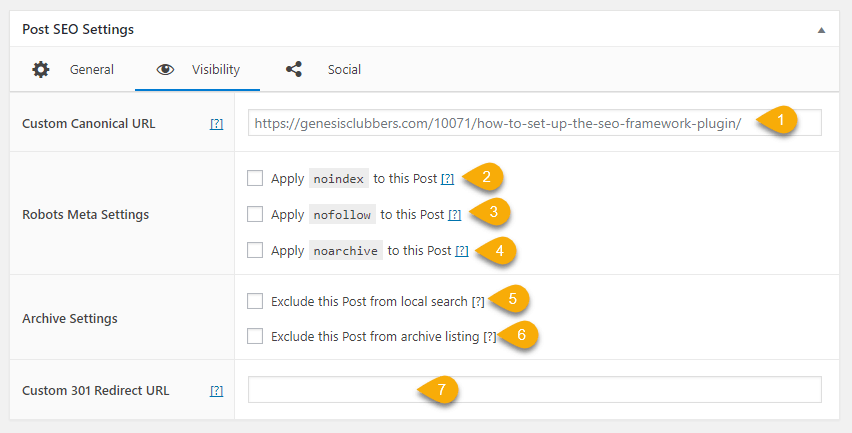Select the Visibility tab label
This screenshot has width=852, height=433.
click(215, 70)
